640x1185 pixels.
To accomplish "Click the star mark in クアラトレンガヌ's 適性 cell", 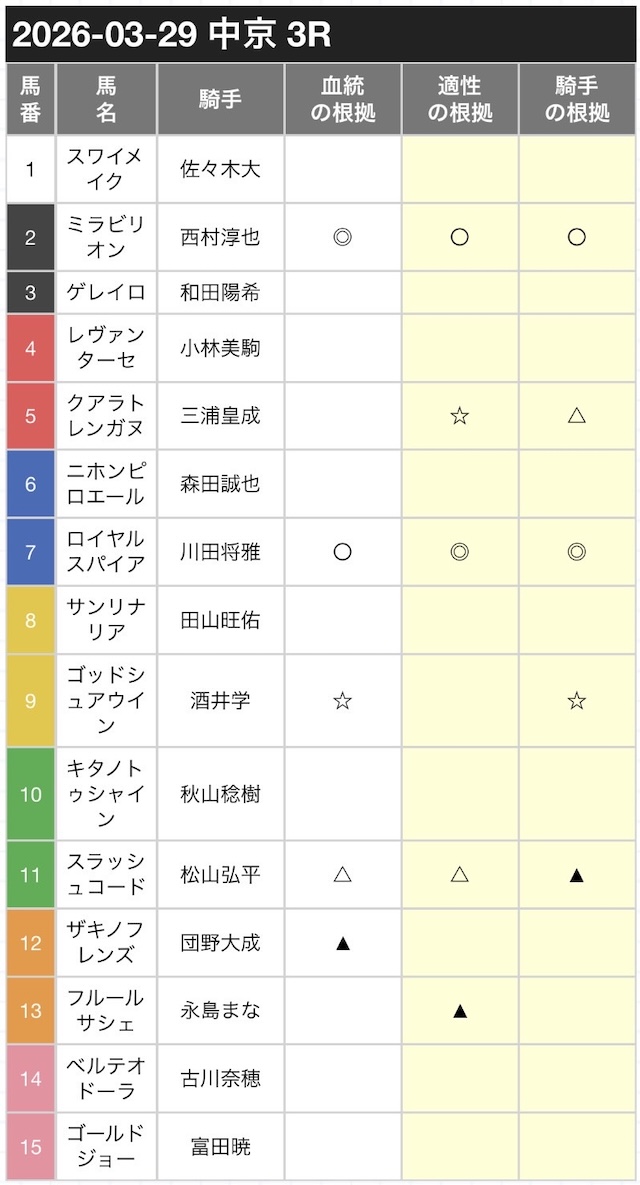I will click(460, 416).
